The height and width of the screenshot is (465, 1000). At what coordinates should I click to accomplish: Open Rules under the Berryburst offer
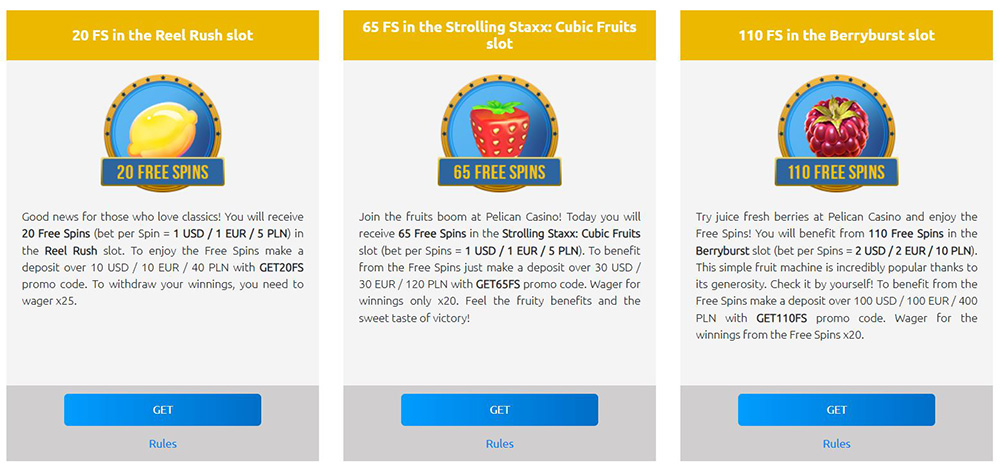(836, 443)
